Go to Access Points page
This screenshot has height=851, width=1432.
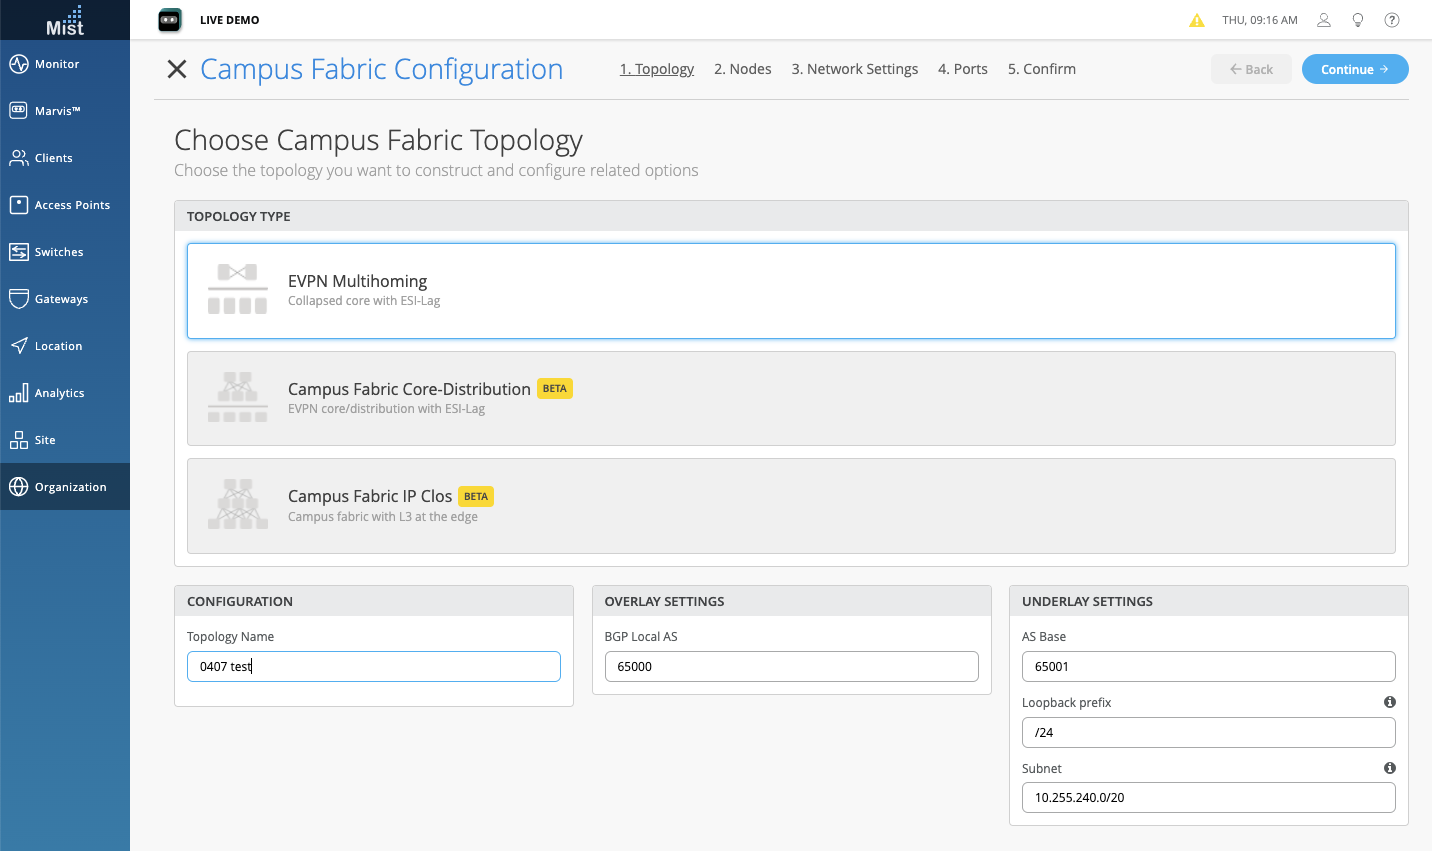pyautogui.click(x=72, y=205)
